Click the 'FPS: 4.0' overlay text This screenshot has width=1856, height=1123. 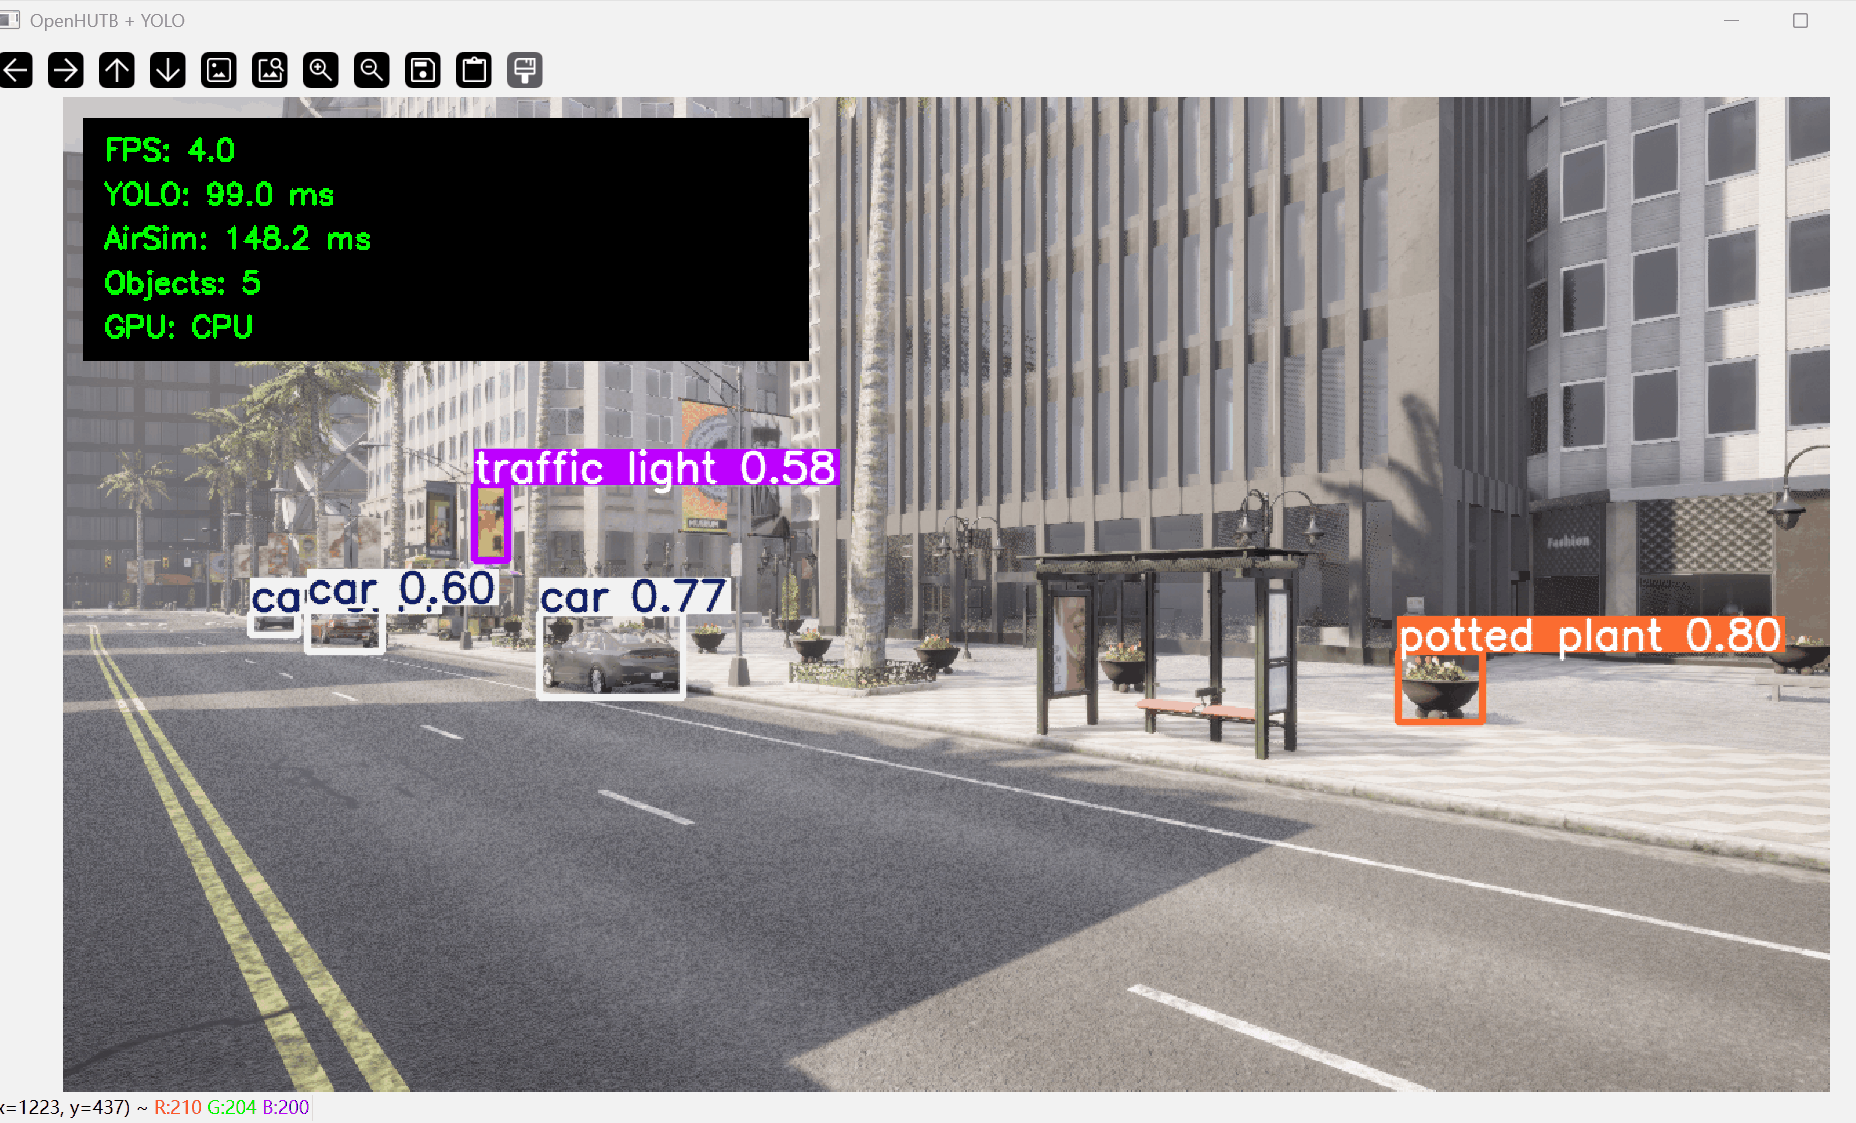pyautogui.click(x=170, y=150)
